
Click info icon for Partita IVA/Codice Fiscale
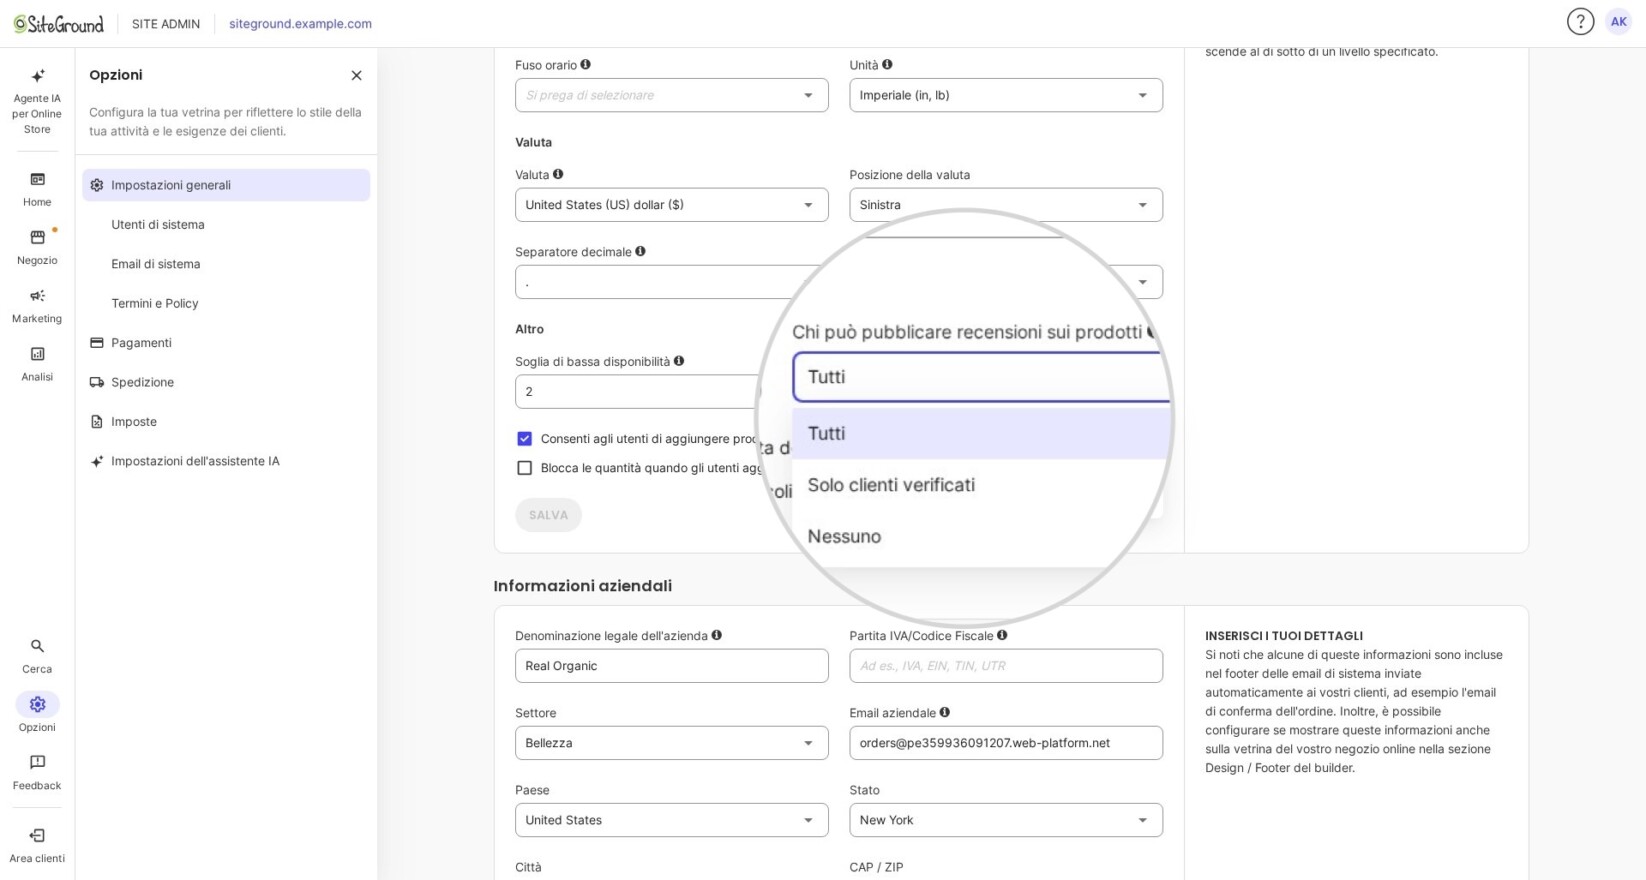[x=1002, y=635]
